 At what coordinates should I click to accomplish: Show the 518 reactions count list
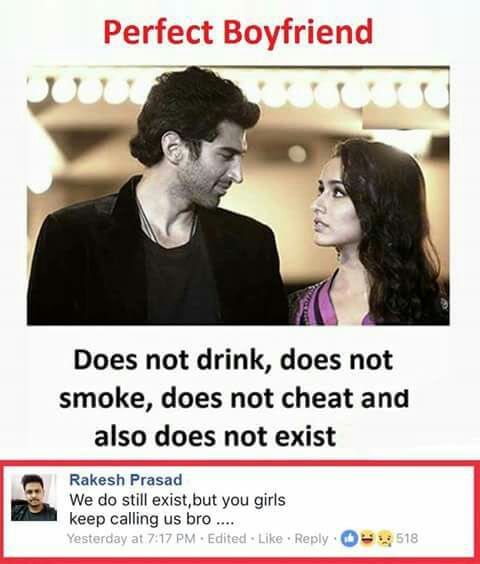(407, 538)
